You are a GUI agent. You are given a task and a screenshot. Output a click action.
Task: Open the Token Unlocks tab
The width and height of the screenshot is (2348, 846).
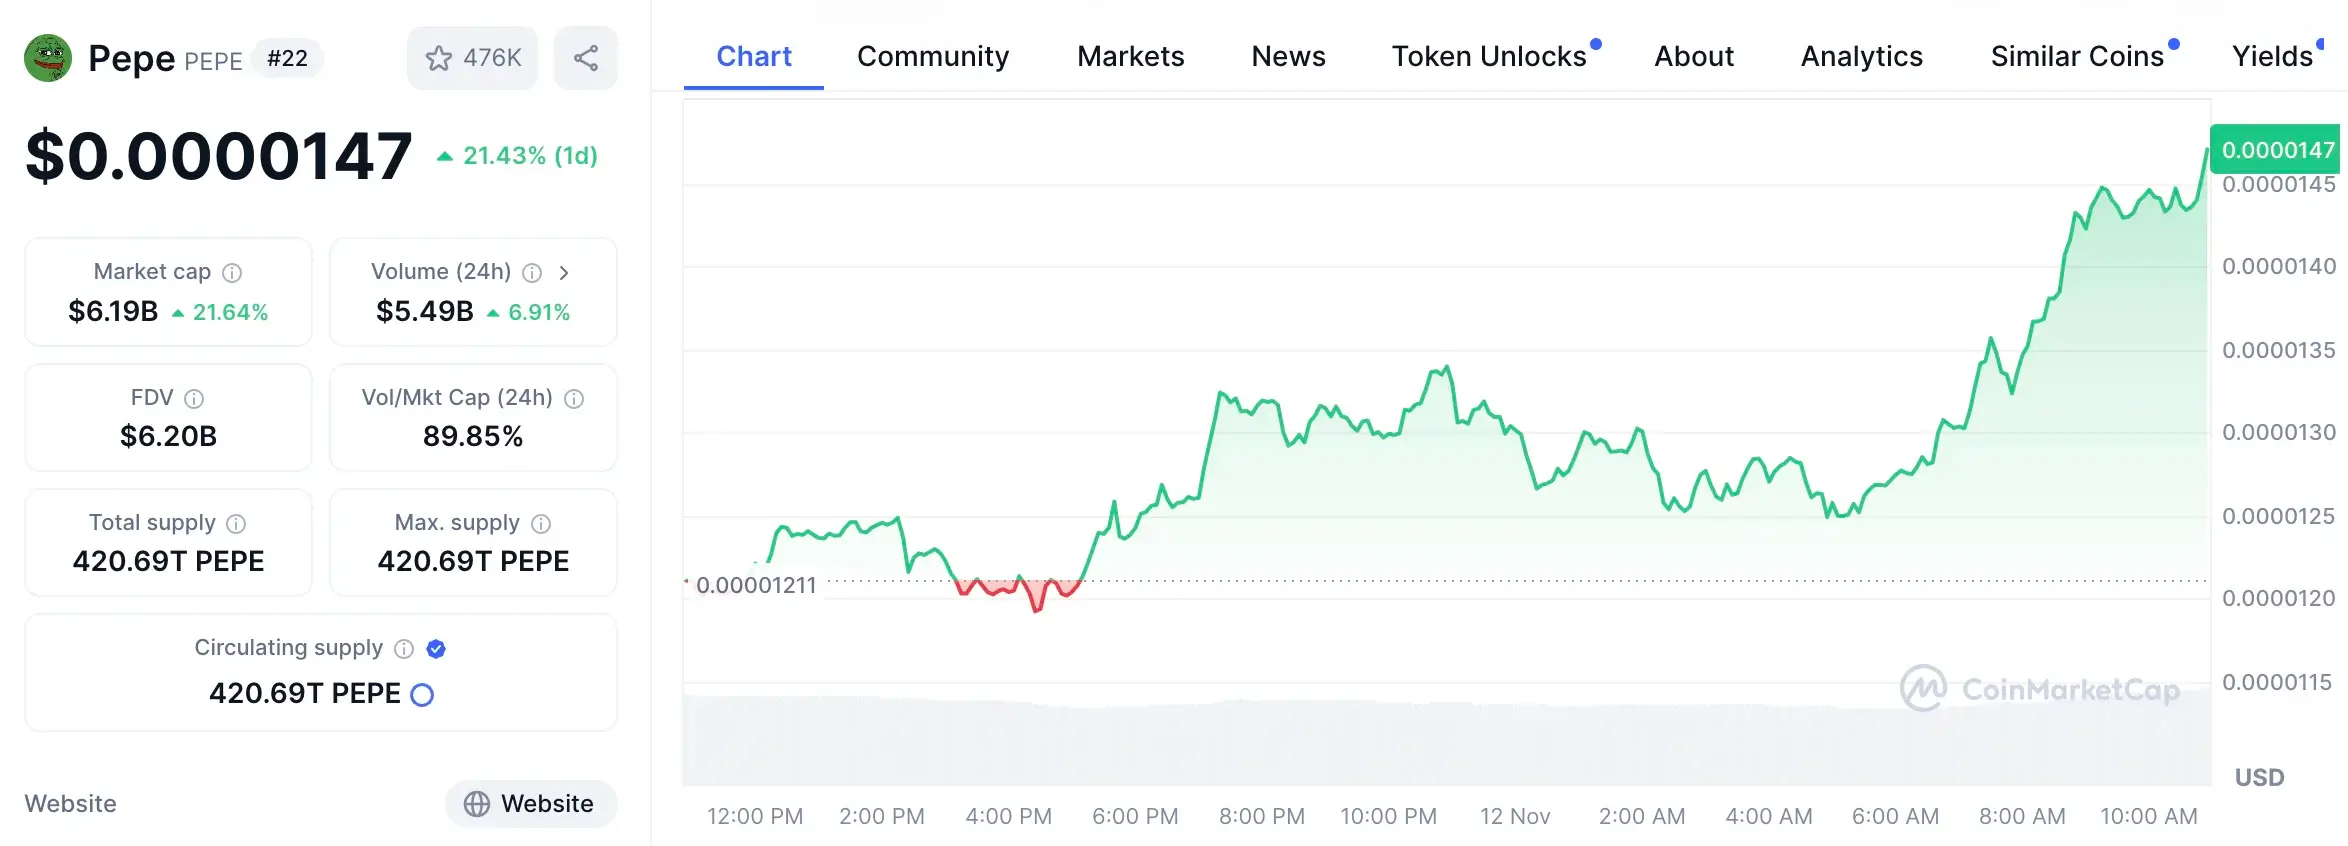(x=1490, y=56)
